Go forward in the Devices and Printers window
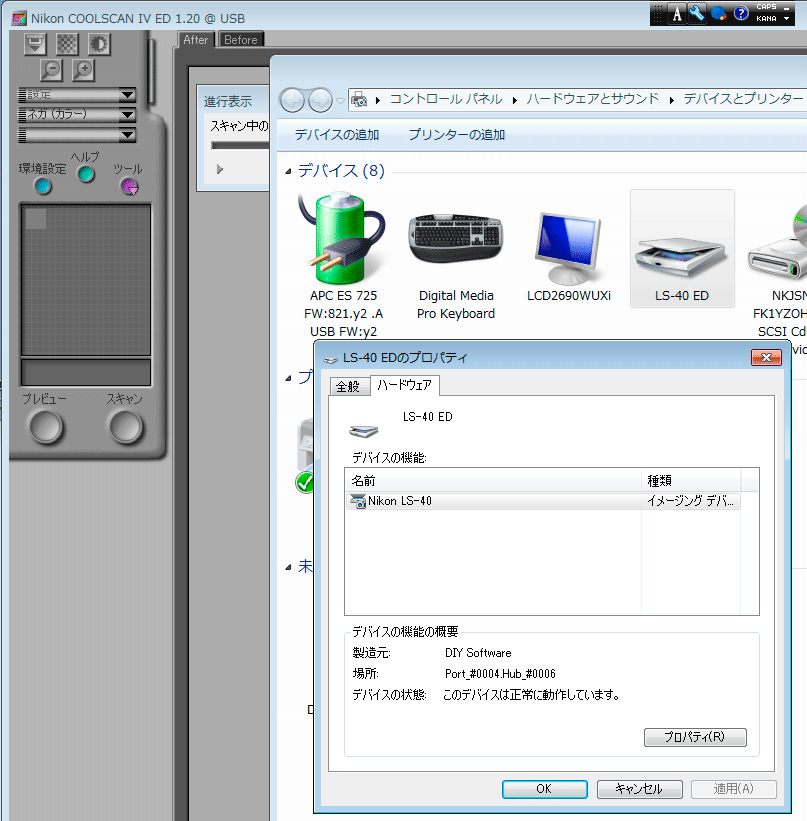The width and height of the screenshot is (807, 821). (x=320, y=100)
